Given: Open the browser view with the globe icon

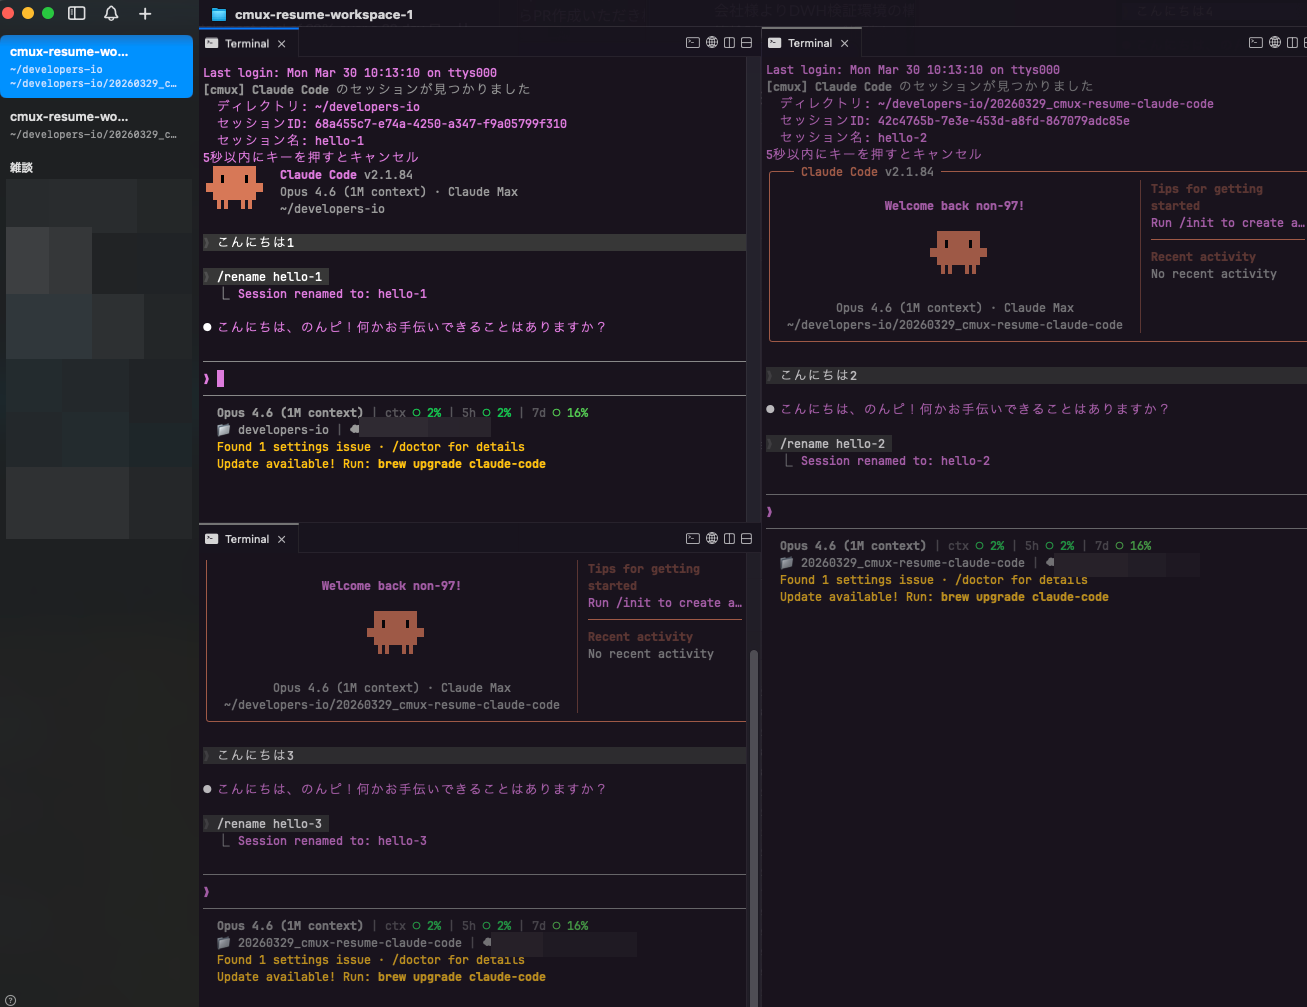Looking at the screenshot, I should pos(711,42).
